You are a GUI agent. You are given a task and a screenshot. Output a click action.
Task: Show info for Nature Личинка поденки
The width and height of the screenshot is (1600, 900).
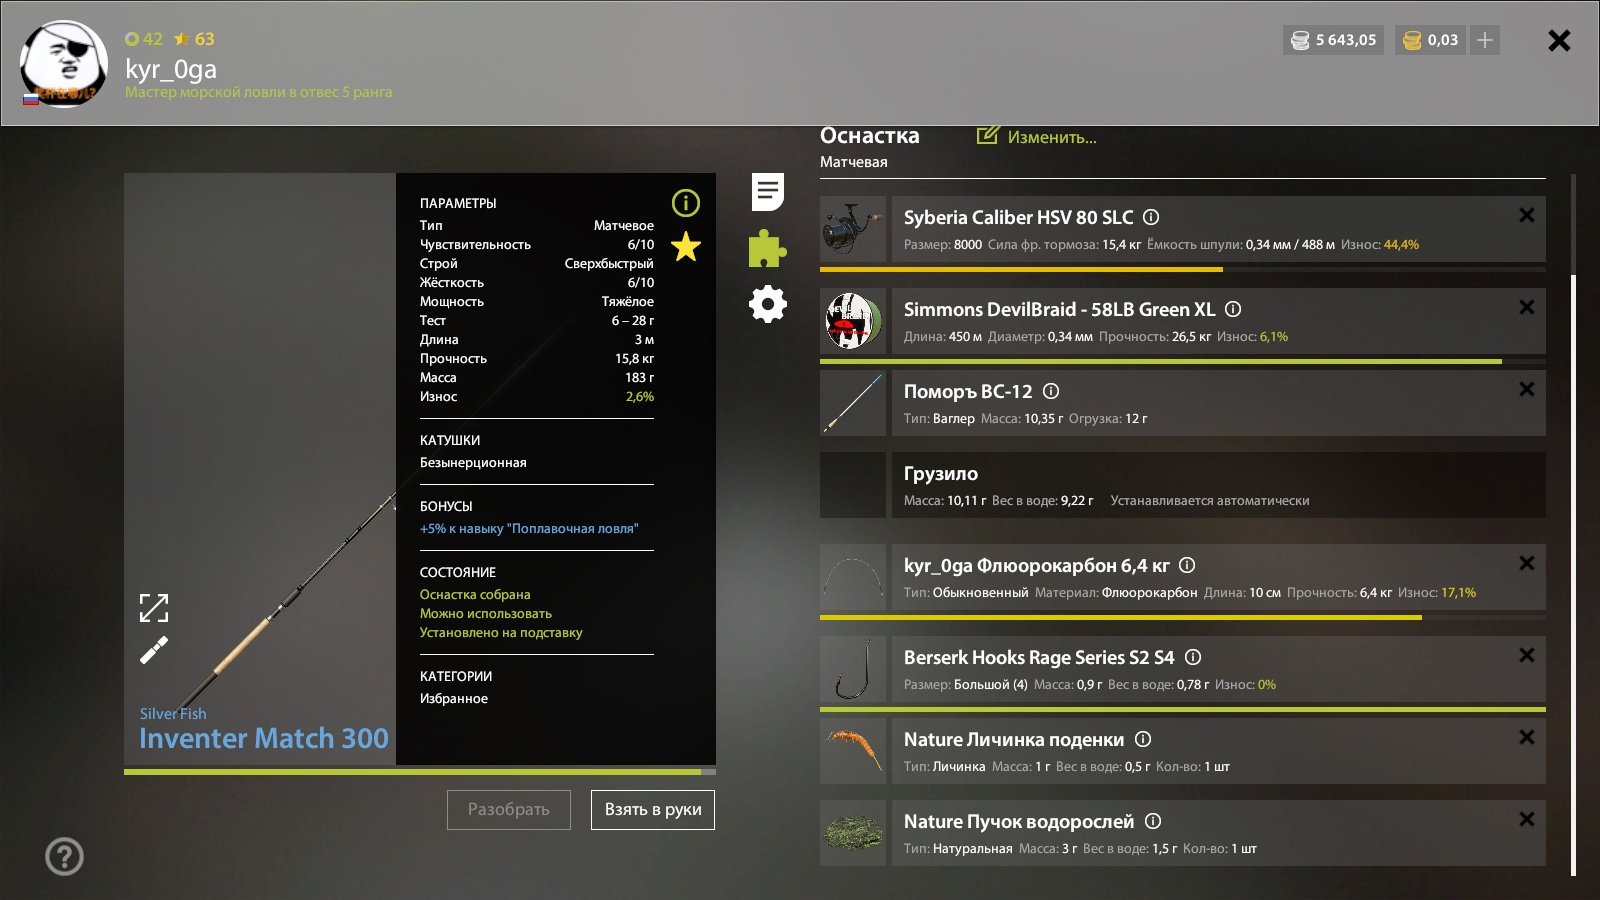click(x=1143, y=739)
